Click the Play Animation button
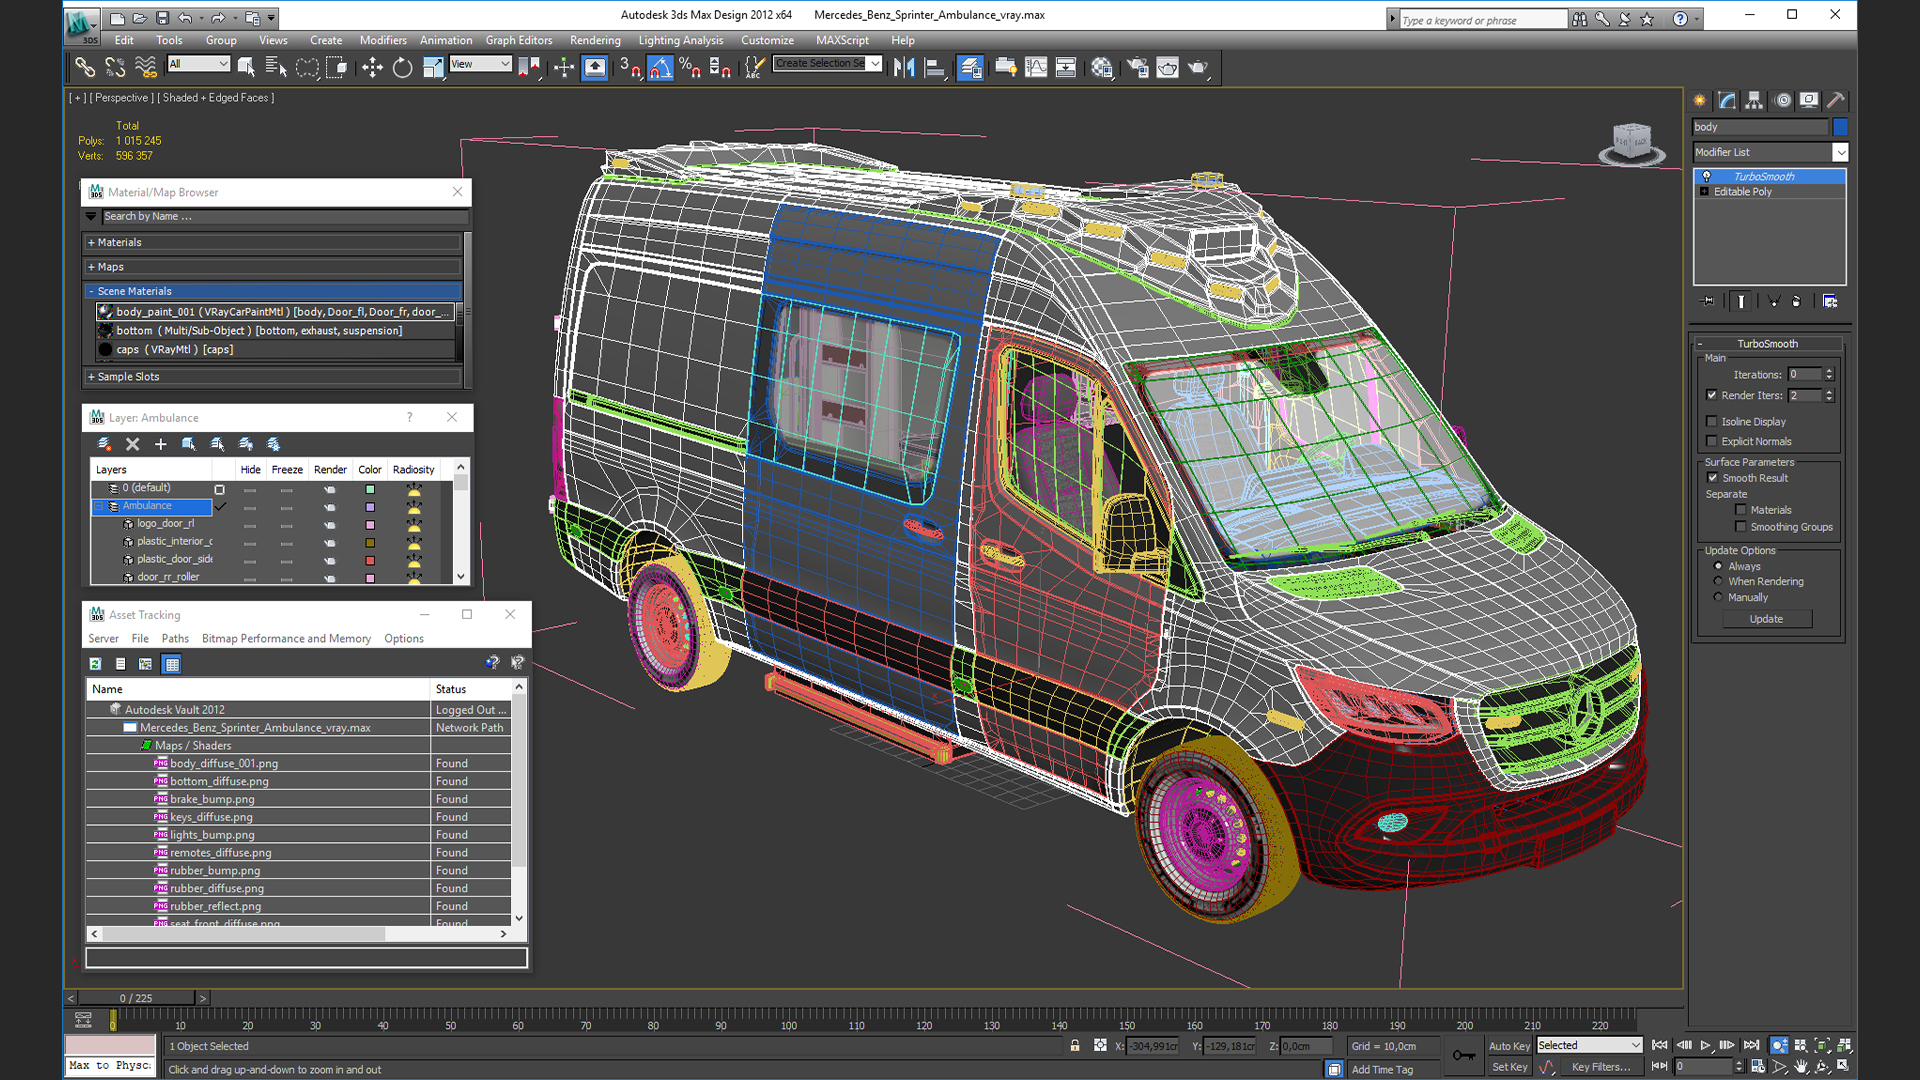 [x=1705, y=1045]
